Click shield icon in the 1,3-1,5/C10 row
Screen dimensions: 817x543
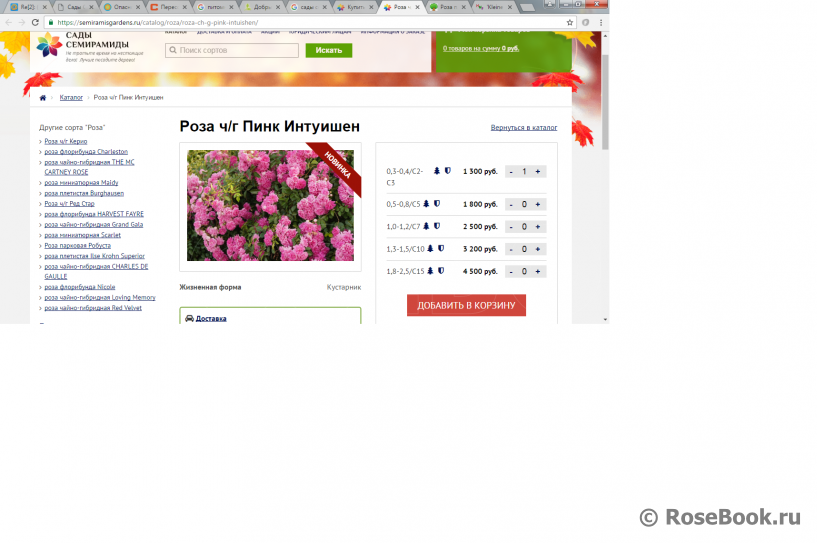(x=441, y=249)
